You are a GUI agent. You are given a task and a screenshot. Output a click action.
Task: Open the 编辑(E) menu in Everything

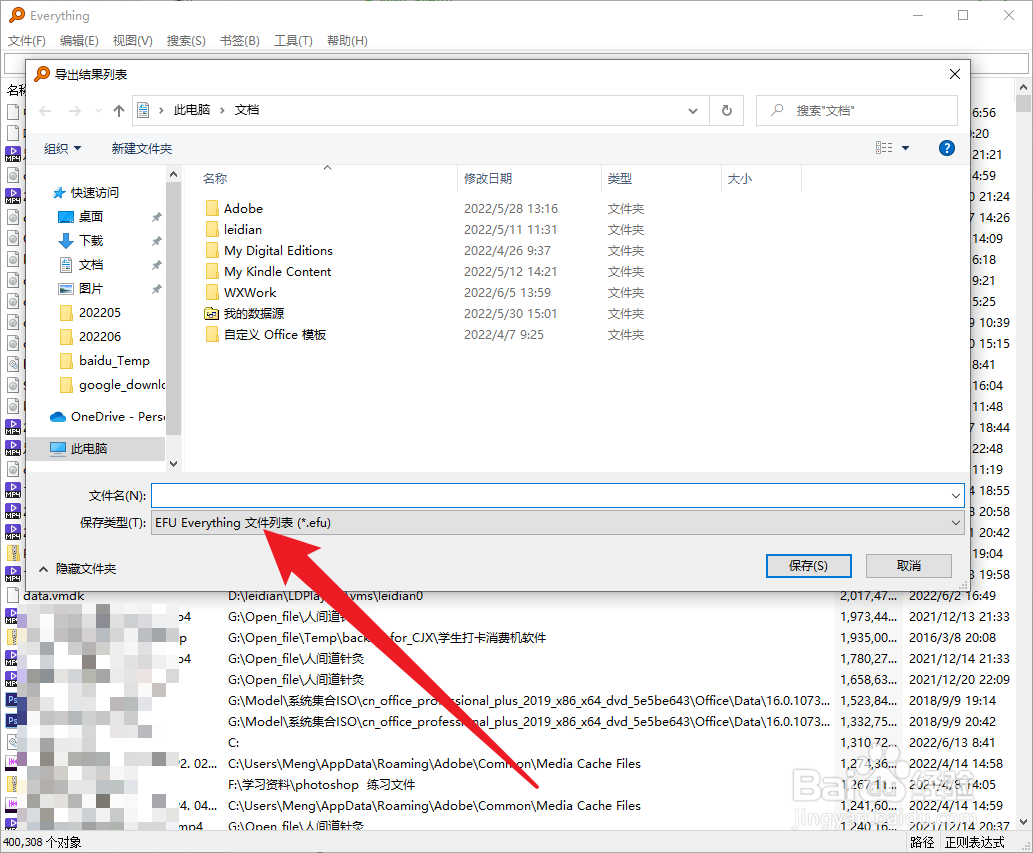[79, 41]
